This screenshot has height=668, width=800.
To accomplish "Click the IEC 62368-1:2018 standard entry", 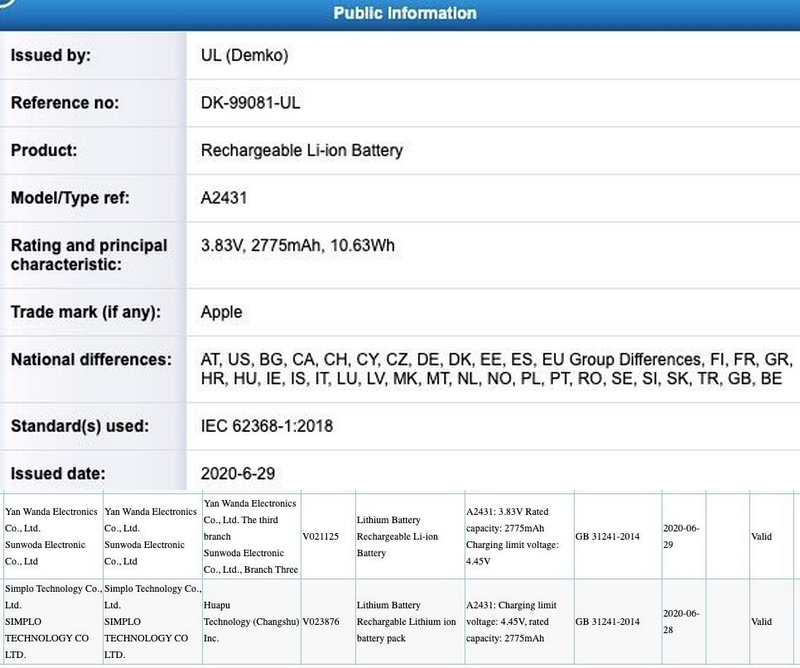I will [271, 424].
